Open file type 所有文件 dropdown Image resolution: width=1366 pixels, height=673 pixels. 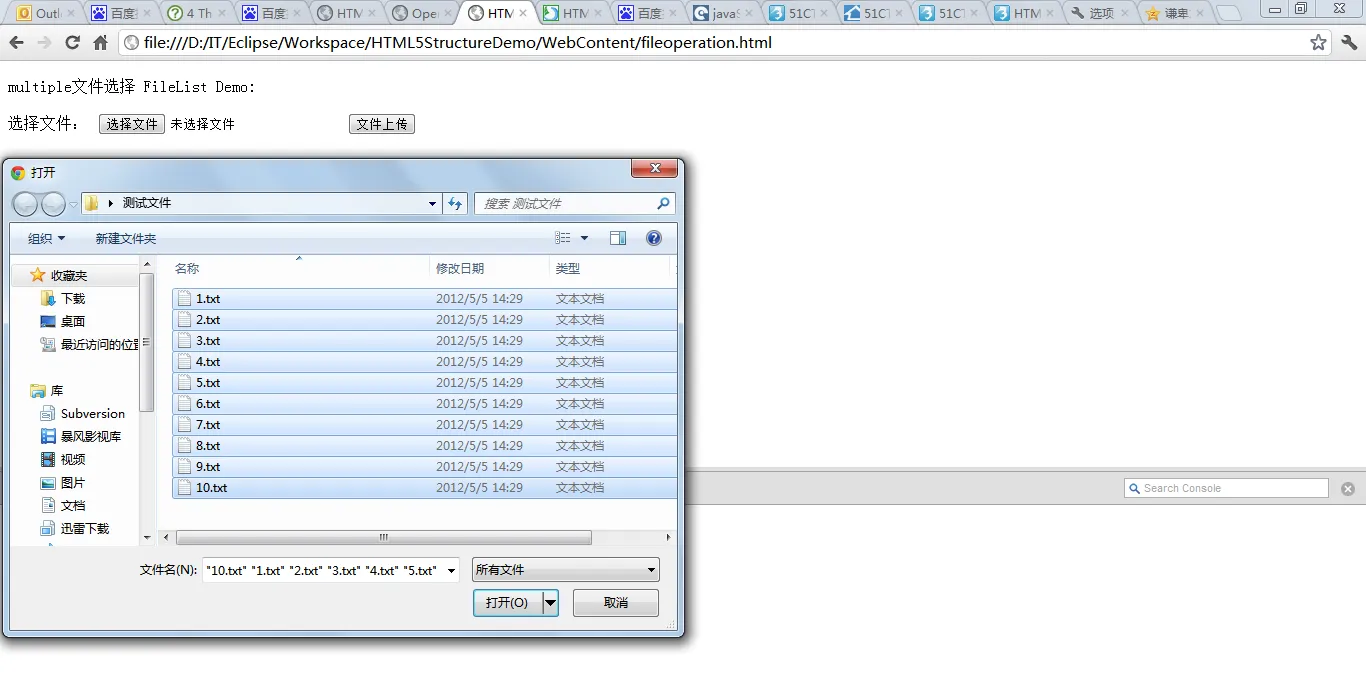[566, 570]
